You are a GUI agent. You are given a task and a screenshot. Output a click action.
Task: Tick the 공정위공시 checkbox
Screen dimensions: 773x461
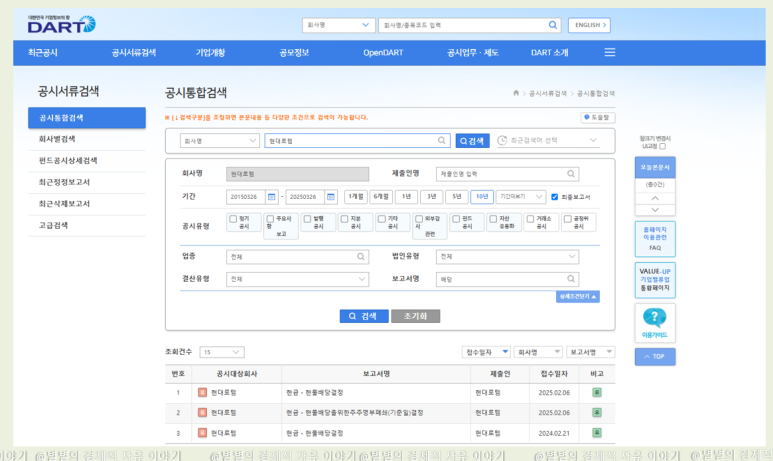[x=567, y=219]
